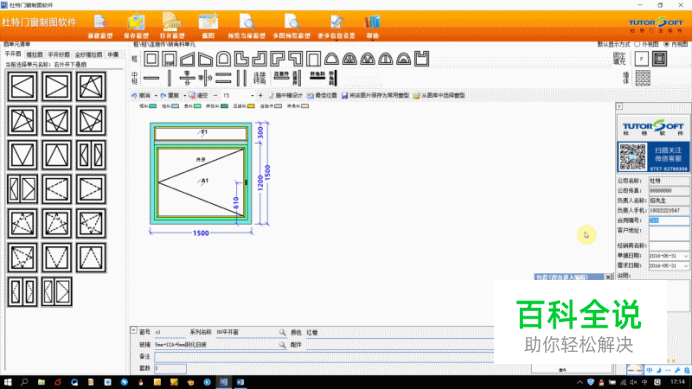This screenshot has height=389, width=692.
Task: Click the cyan frame color legend swatch
Action: (153, 106)
